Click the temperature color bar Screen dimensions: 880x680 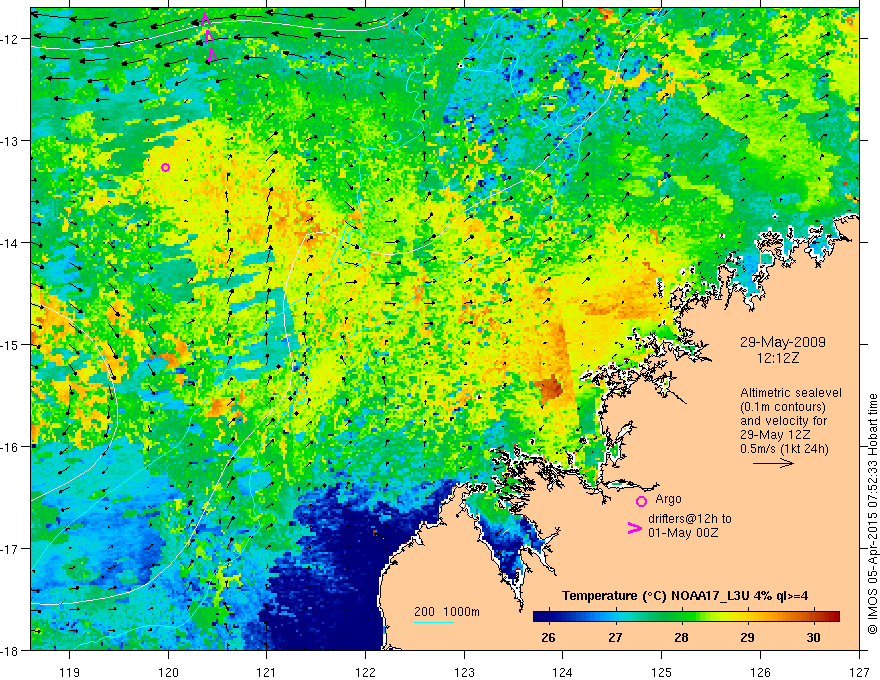click(x=686, y=617)
